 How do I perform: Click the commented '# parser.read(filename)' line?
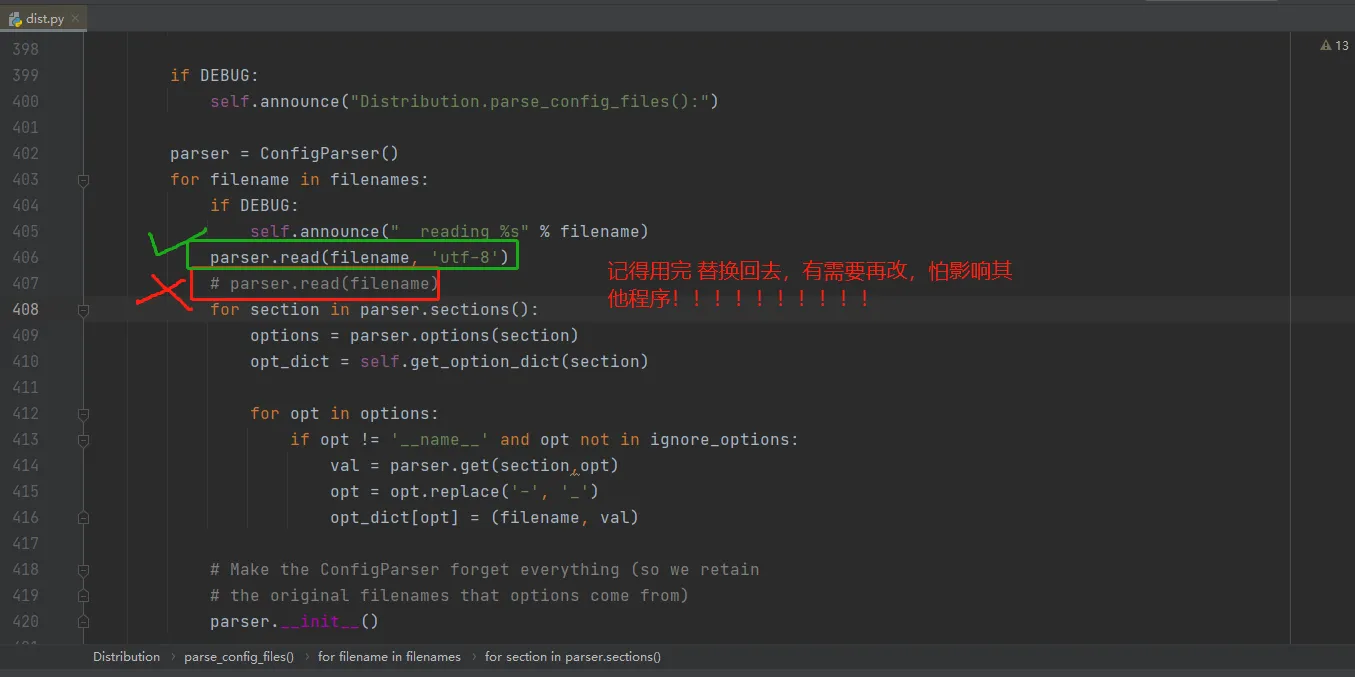(x=324, y=284)
